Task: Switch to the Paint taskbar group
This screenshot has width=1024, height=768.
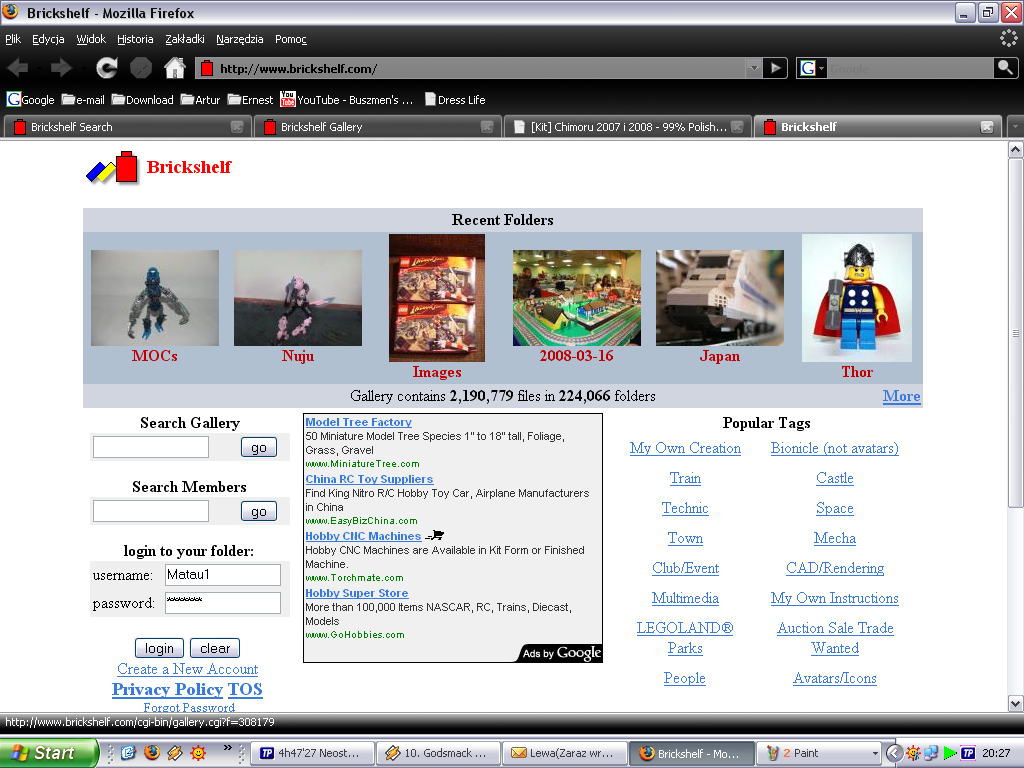Action: (820, 753)
